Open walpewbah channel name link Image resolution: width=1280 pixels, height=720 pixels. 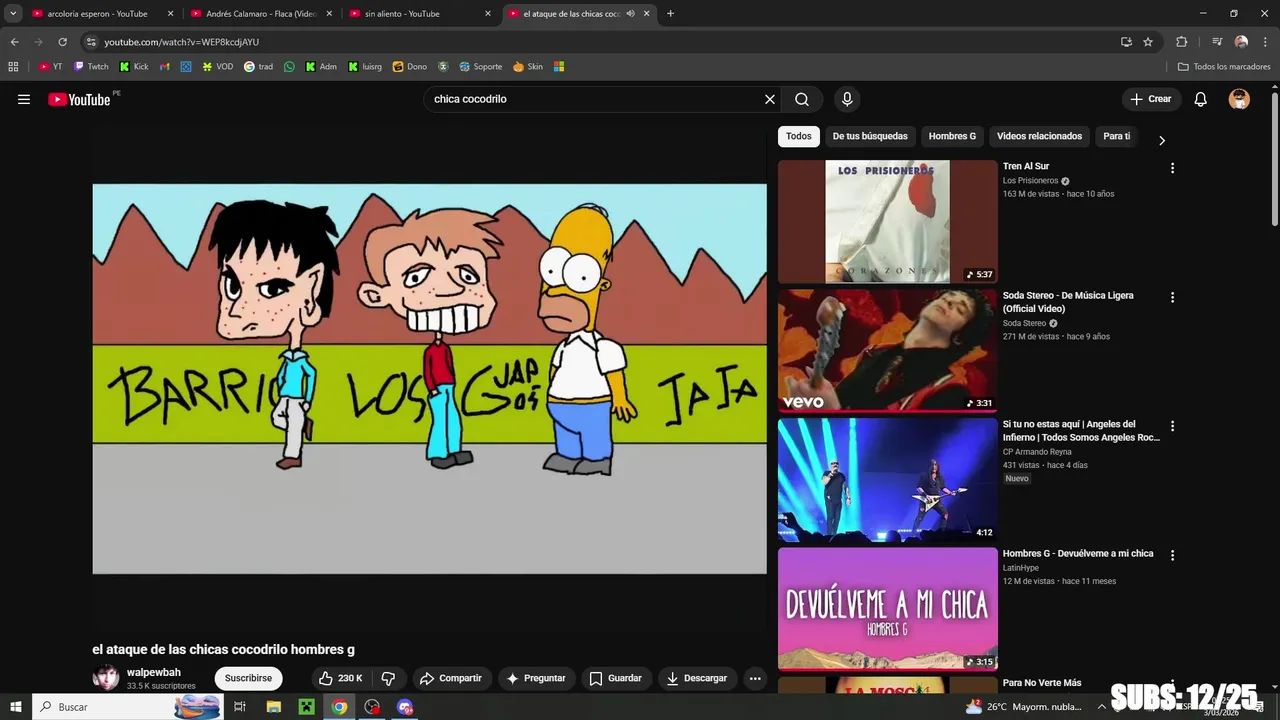tap(154, 672)
